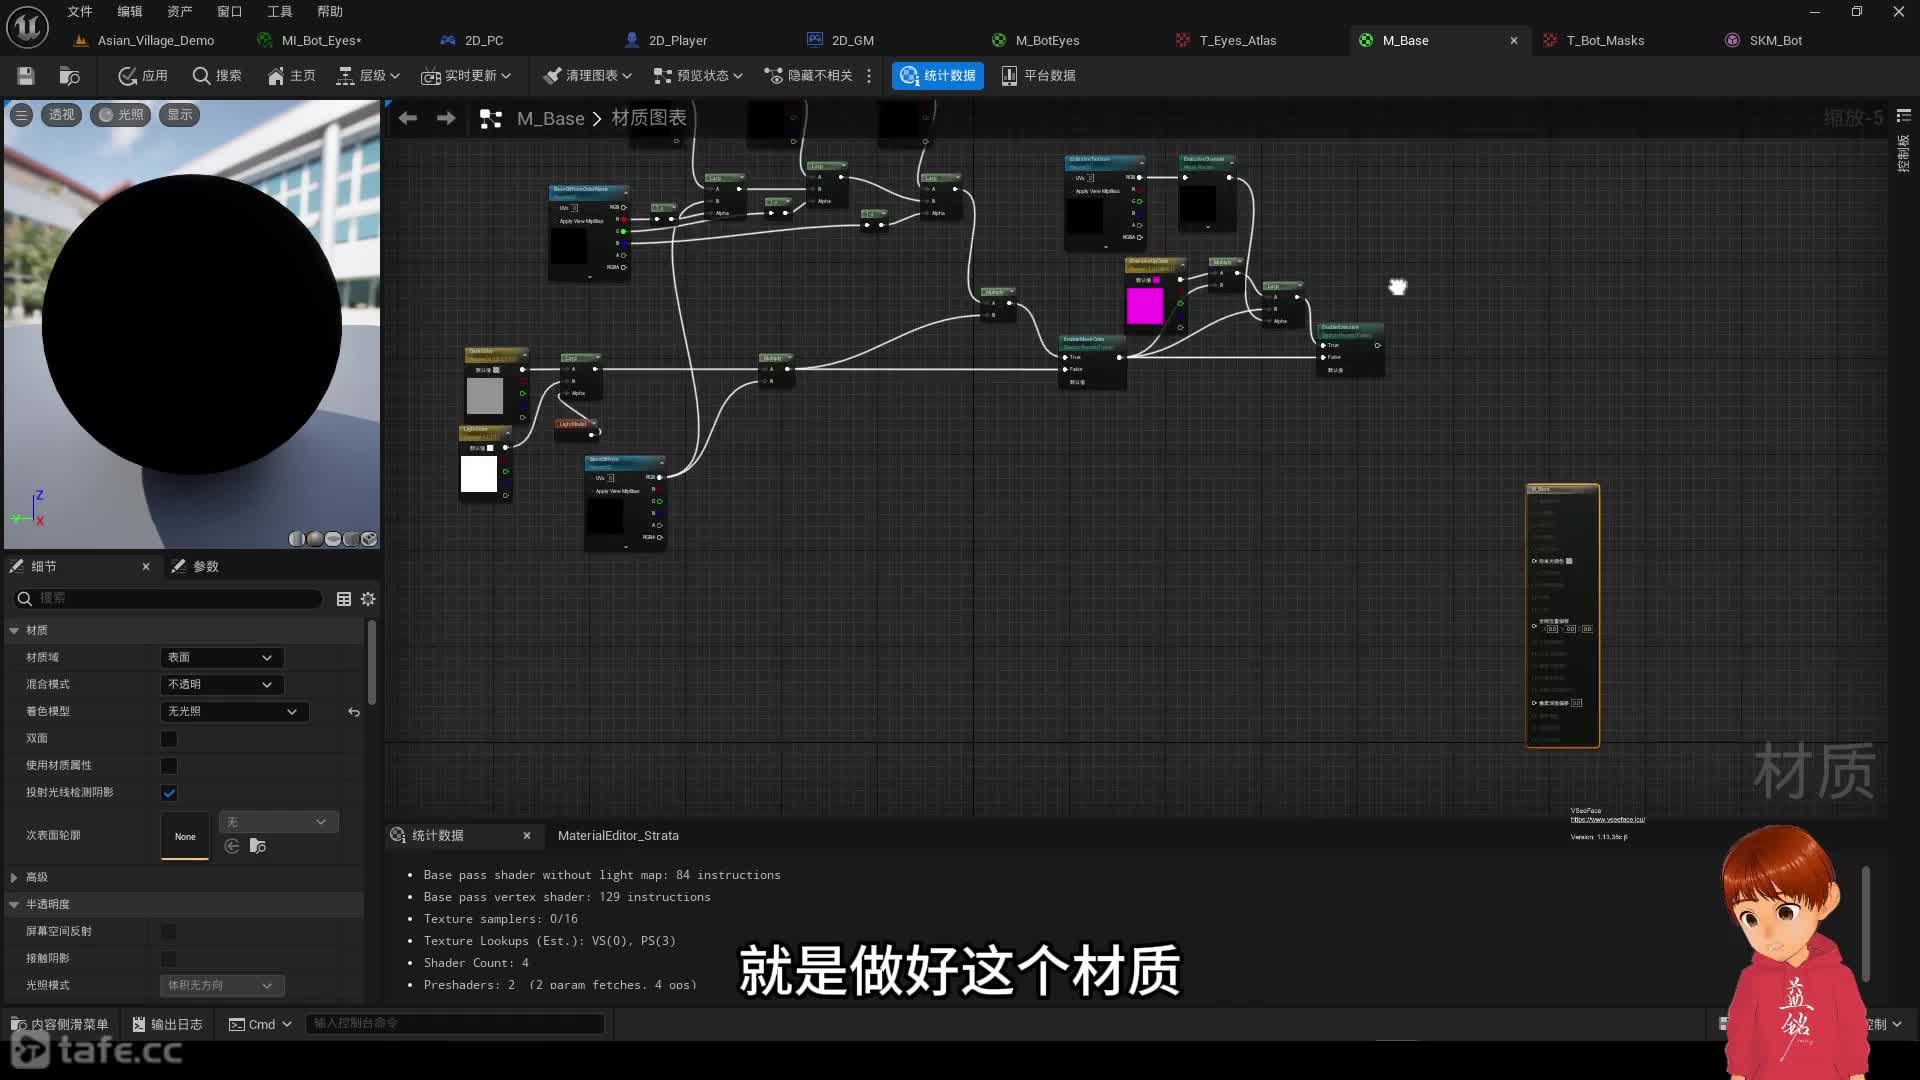The height and width of the screenshot is (1080, 1920).
Task: Toggle the 屏幕空间反射 checkbox
Action: click(x=169, y=932)
